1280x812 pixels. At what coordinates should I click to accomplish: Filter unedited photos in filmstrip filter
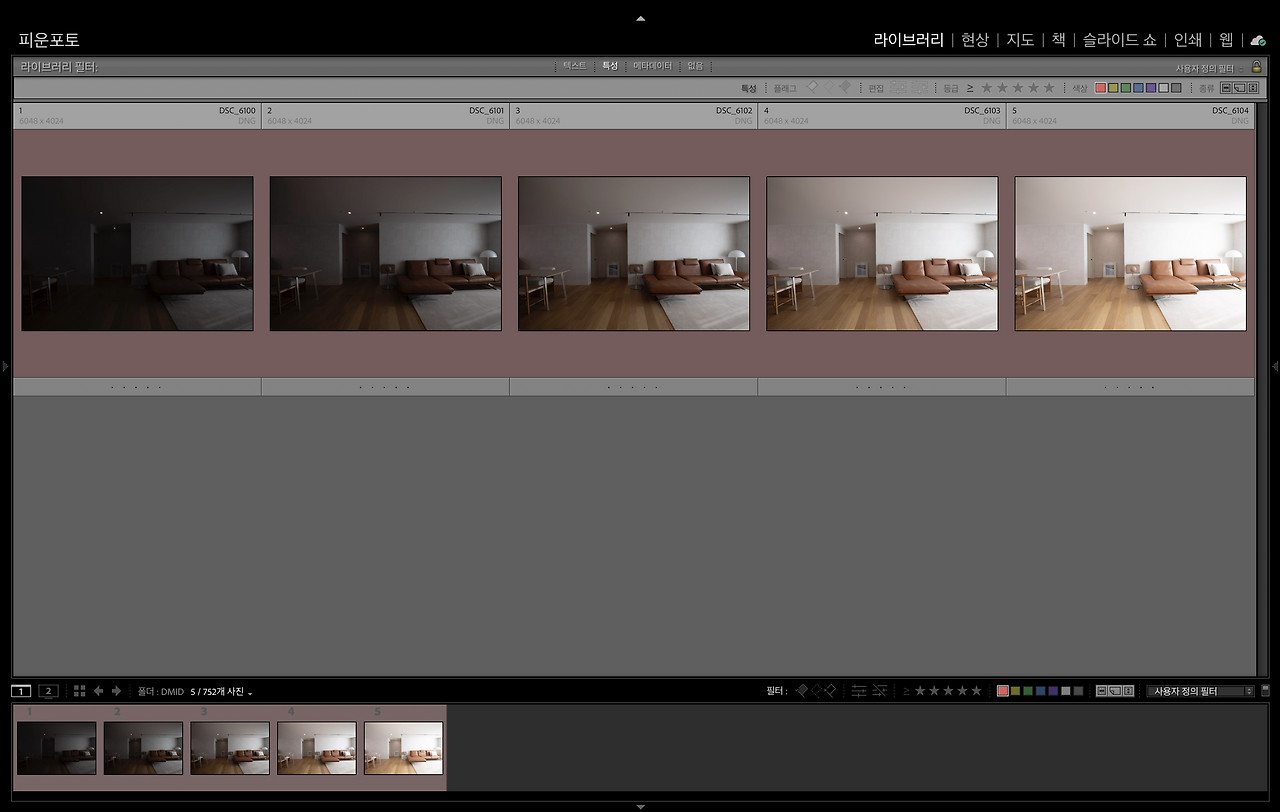(879, 691)
